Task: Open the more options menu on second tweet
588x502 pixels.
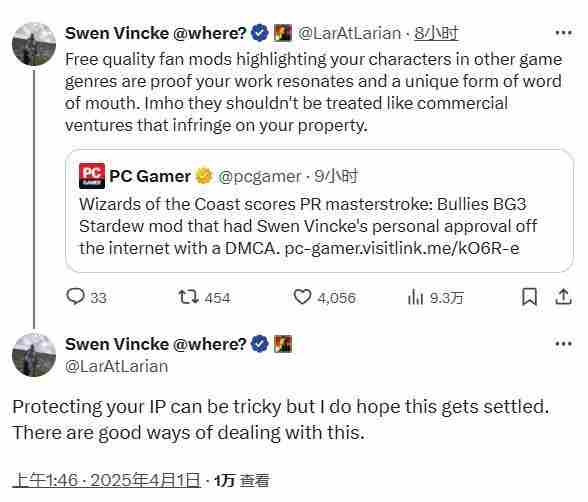Action: pyautogui.click(x=564, y=344)
